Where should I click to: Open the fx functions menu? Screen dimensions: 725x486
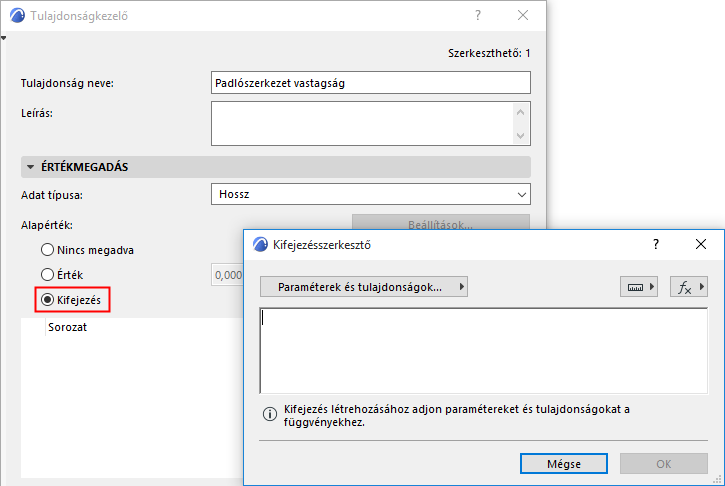pos(688,287)
